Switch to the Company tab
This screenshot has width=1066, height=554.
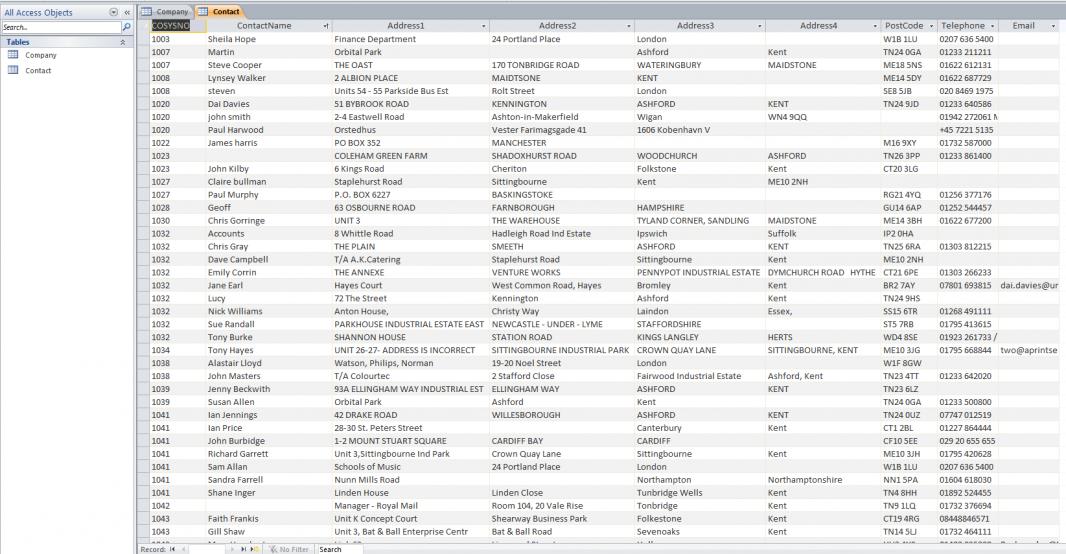(165, 12)
